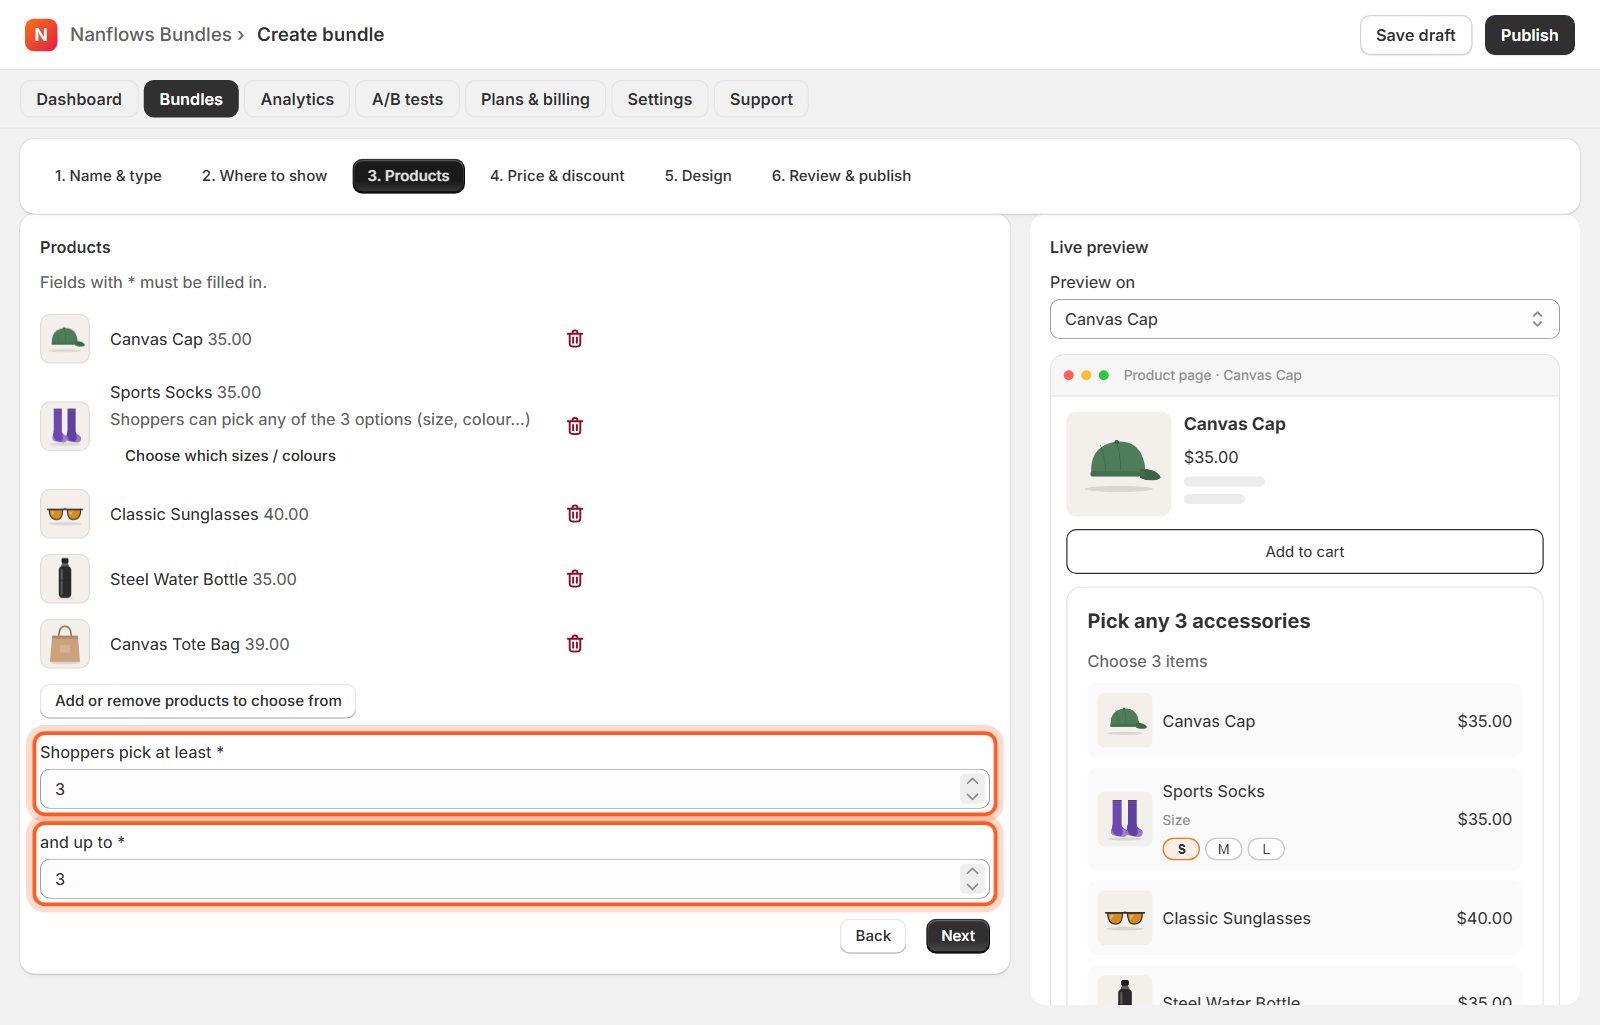The image size is (1600, 1025).
Task: Click Add to cart in live preview
Action: [x=1305, y=552]
